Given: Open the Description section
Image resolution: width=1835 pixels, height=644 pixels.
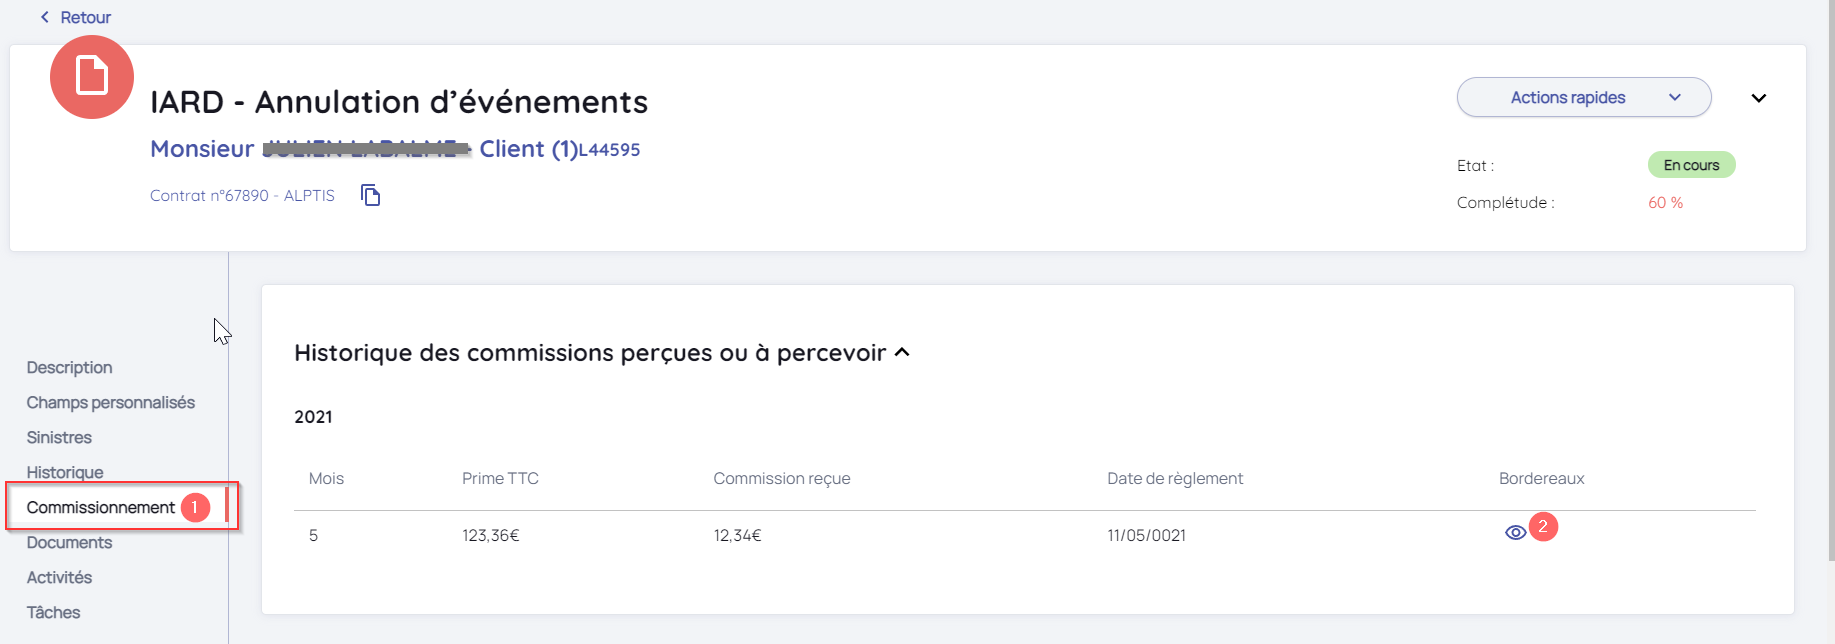Looking at the screenshot, I should tap(70, 367).
